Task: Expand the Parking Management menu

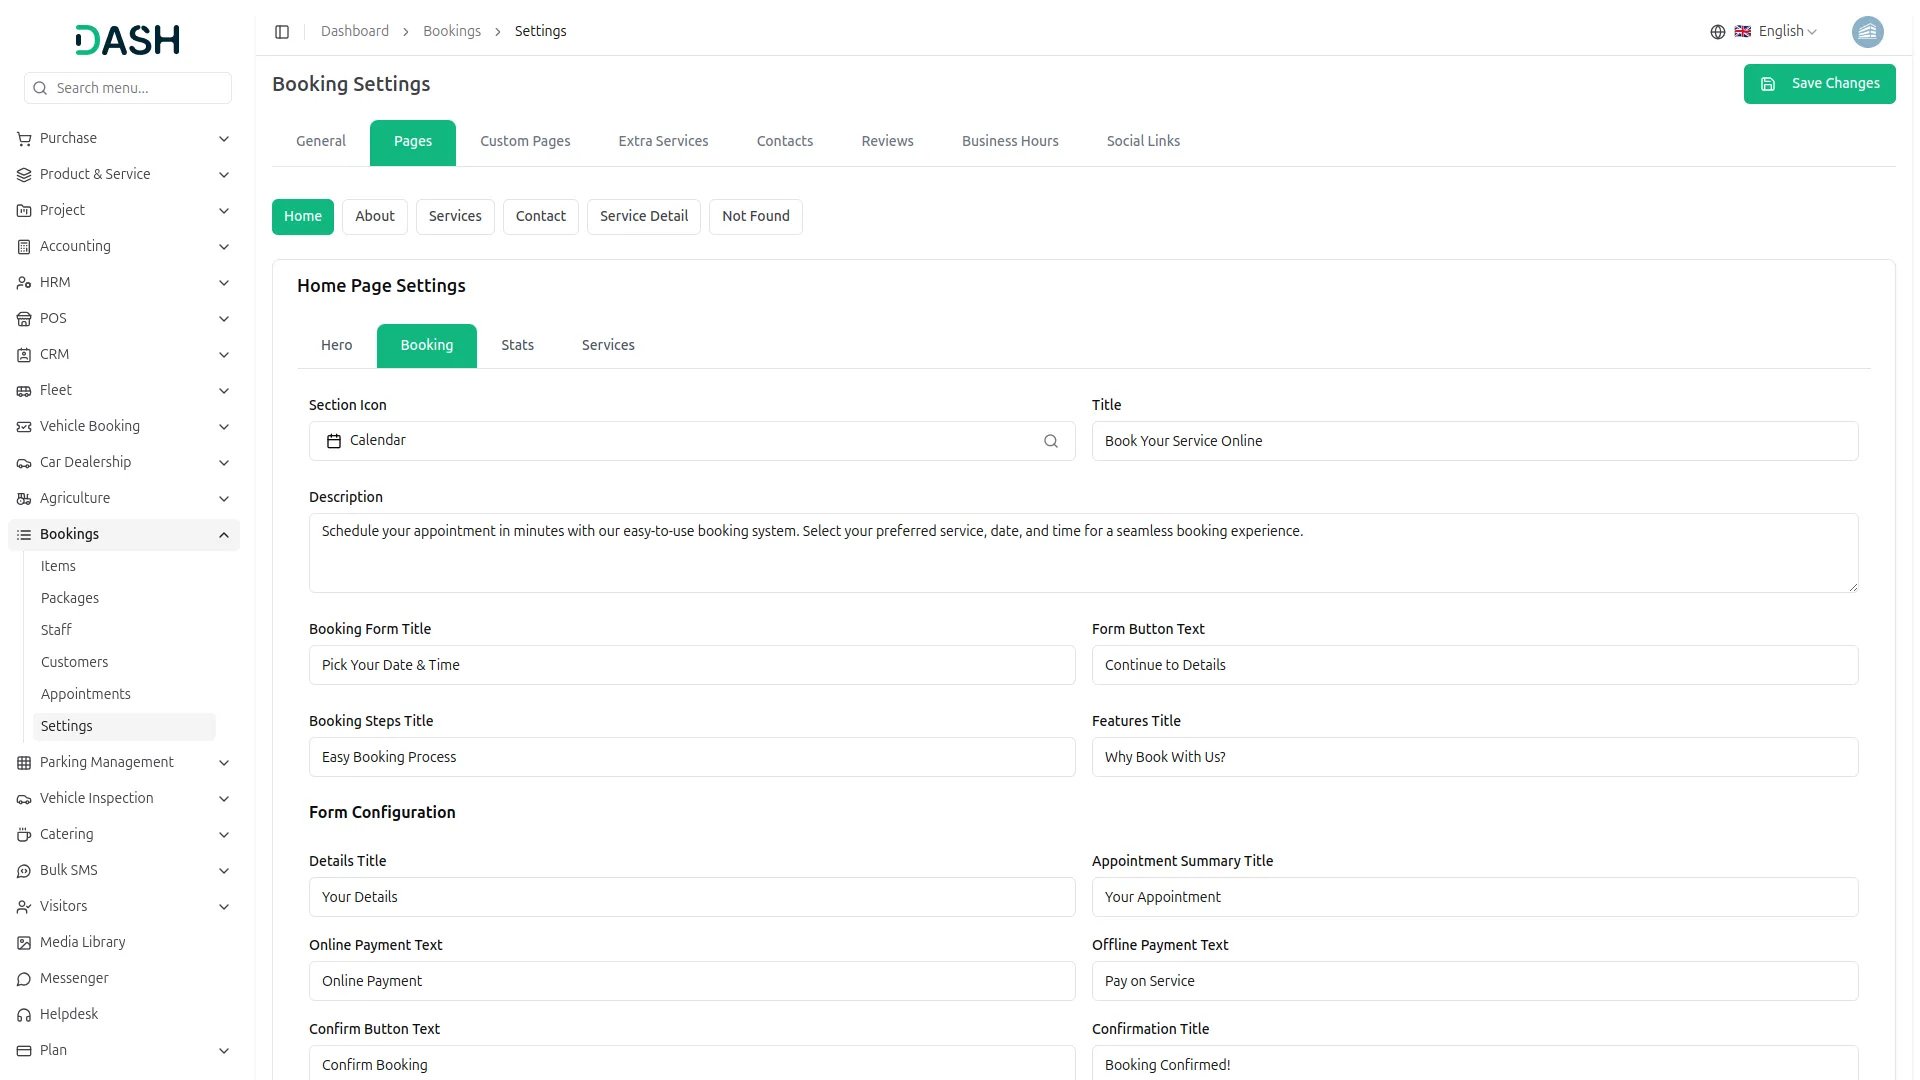Action: pyautogui.click(x=224, y=763)
